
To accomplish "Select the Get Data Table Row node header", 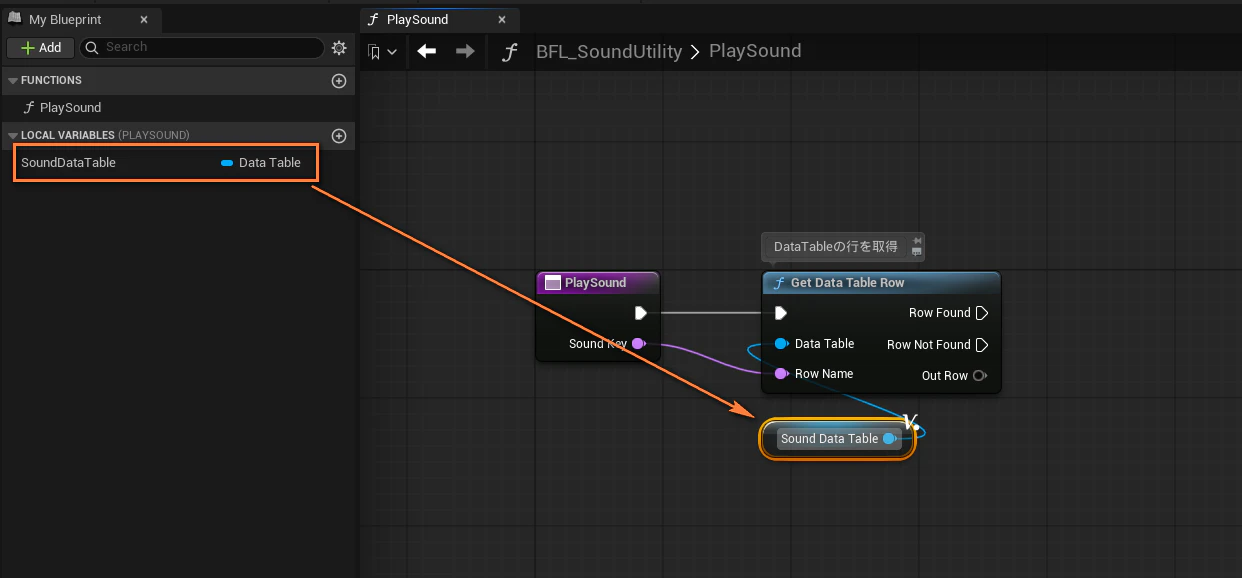I will [x=881, y=283].
